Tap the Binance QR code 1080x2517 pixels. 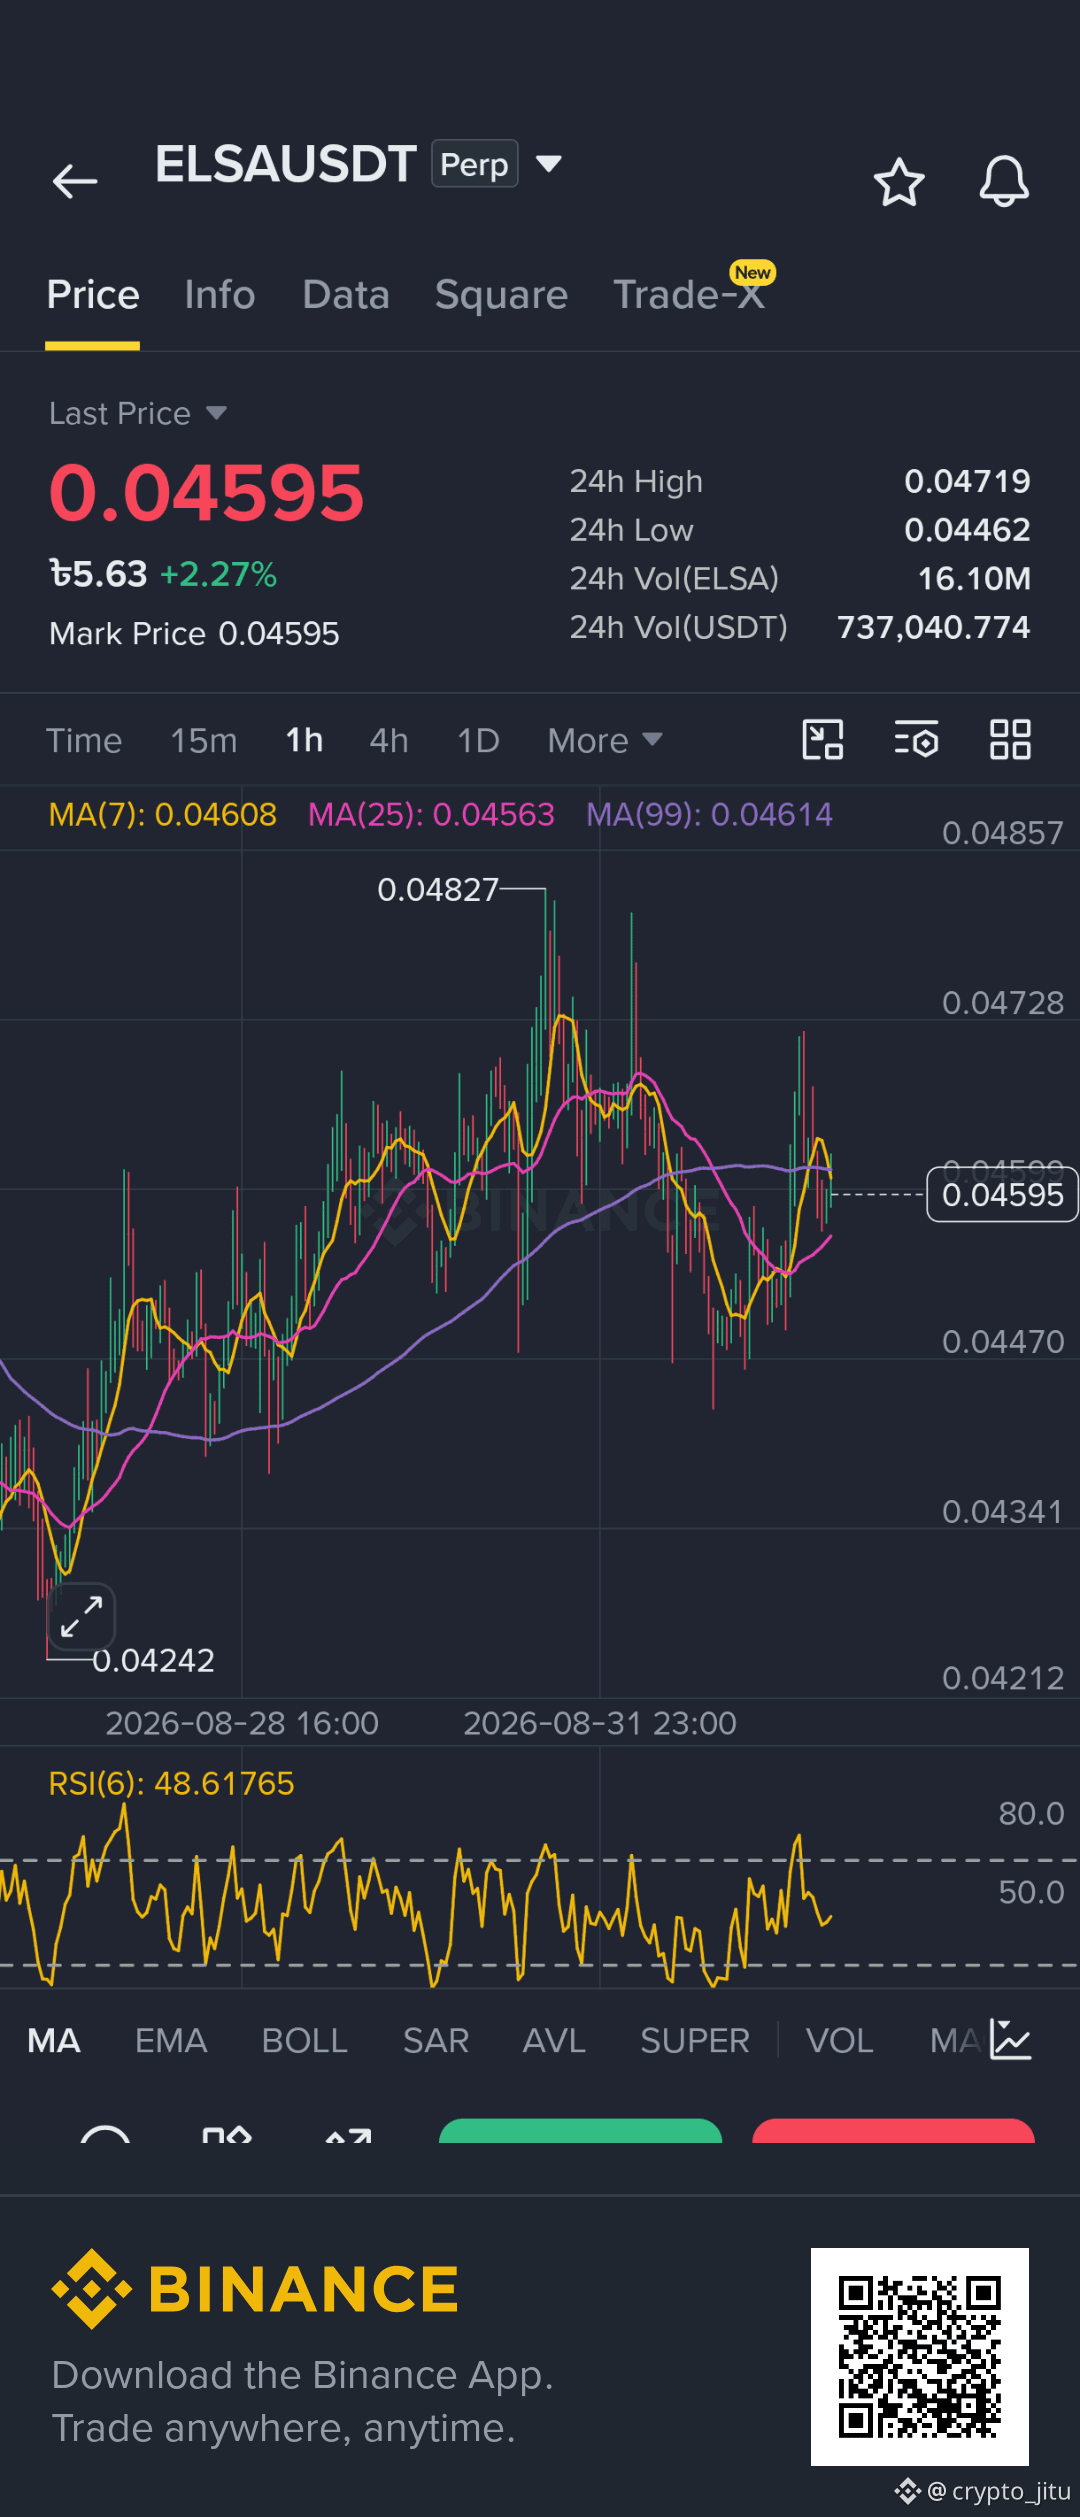pyautogui.click(x=920, y=2357)
